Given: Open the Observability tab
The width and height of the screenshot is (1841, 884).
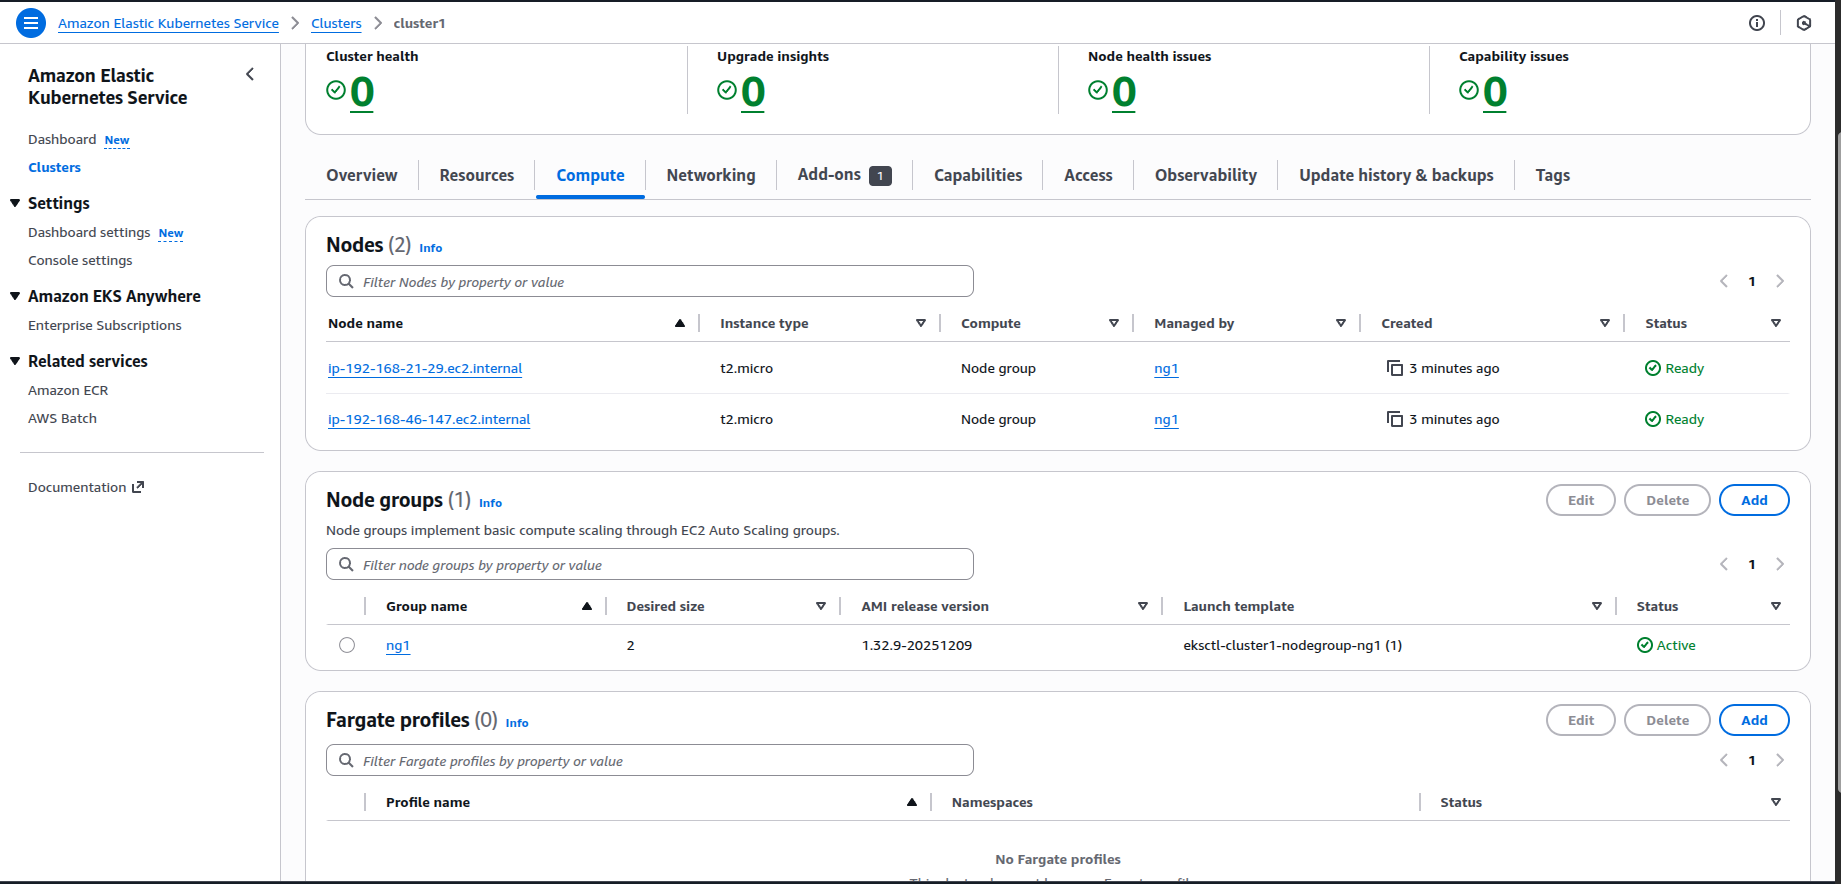Looking at the screenshot, I should (x=1206, y=175).
